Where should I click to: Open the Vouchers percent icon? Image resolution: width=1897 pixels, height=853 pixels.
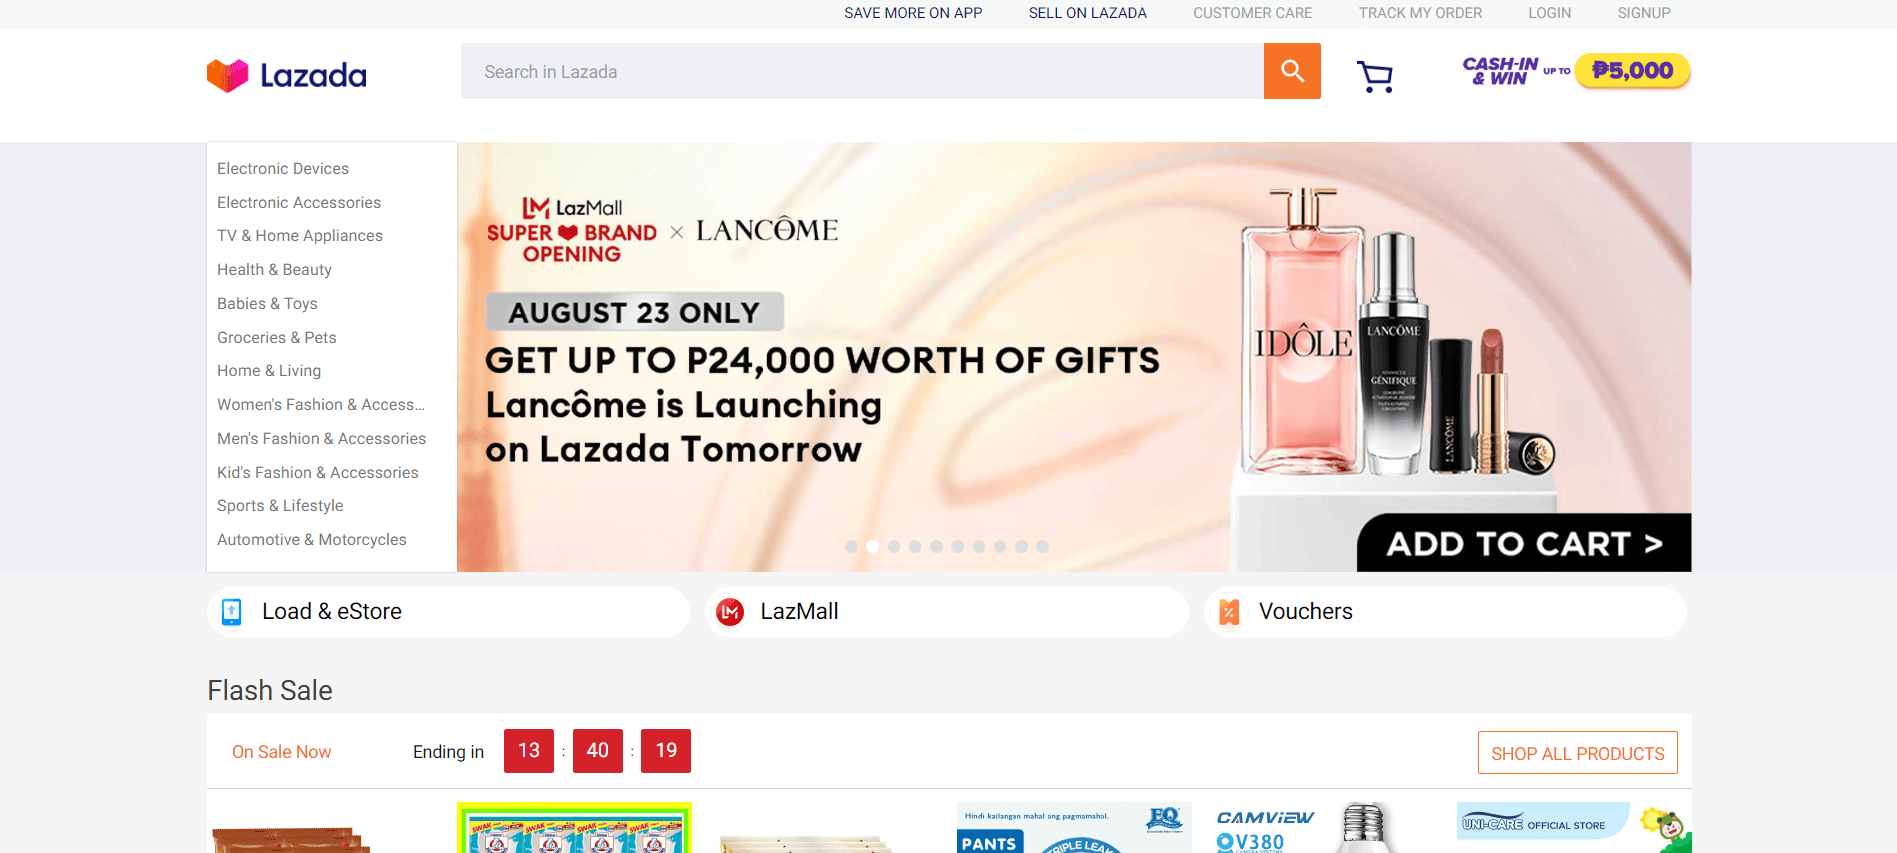click(1229, 612)
